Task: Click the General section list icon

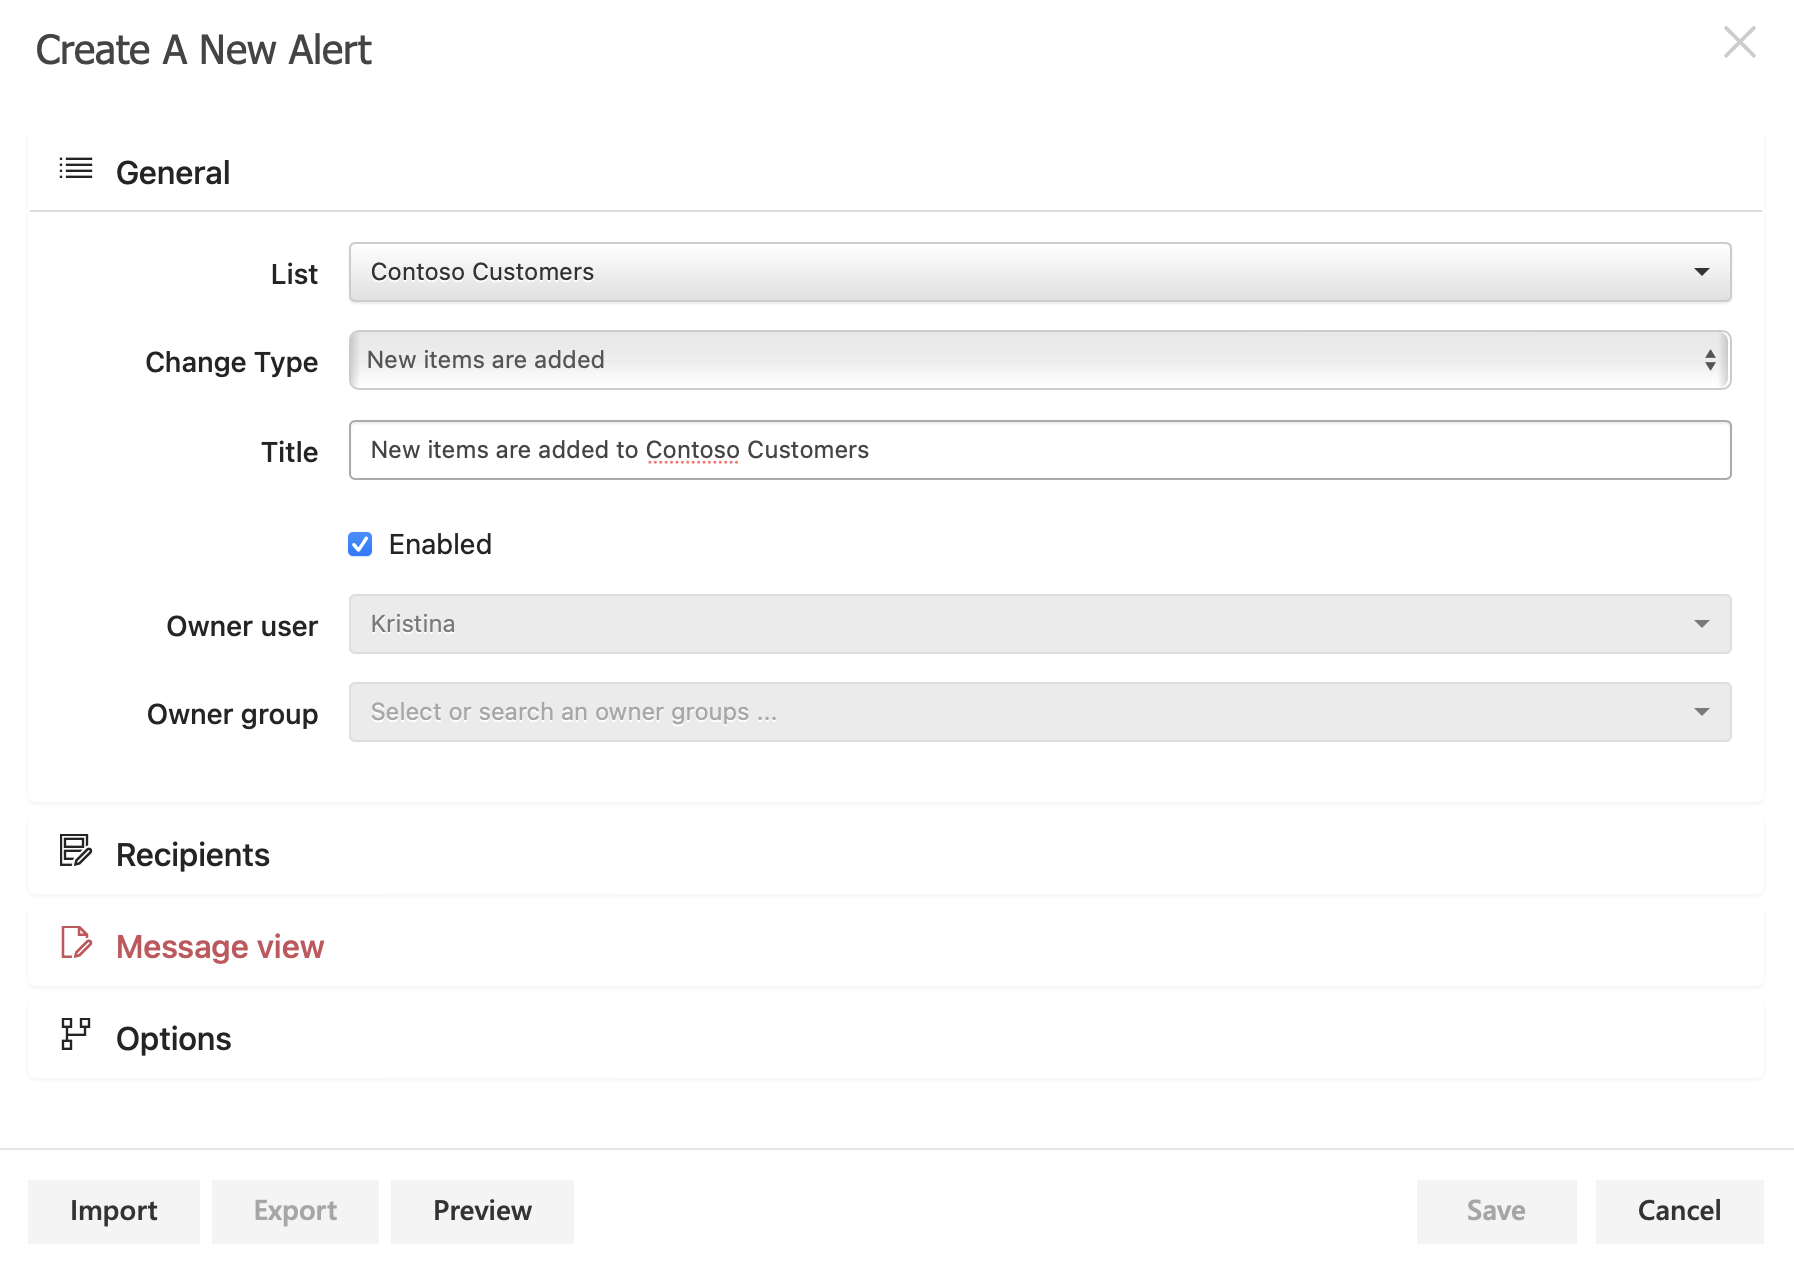Action: coord(74,169)
